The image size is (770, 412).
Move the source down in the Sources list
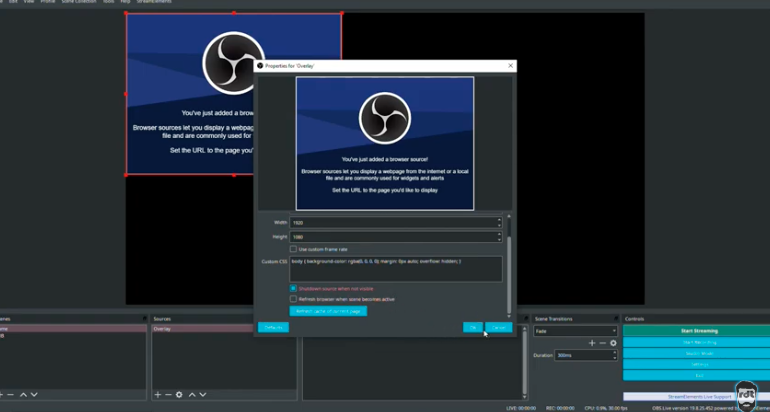203,395
